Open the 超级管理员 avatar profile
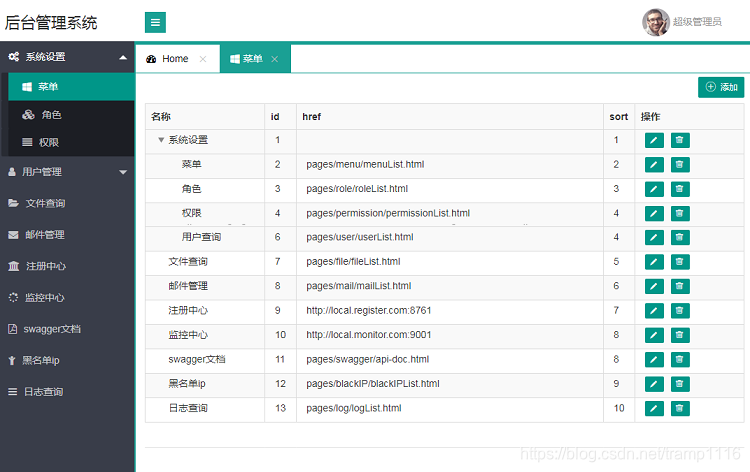This screenshot has width=750, height=472. coord(655,22)
